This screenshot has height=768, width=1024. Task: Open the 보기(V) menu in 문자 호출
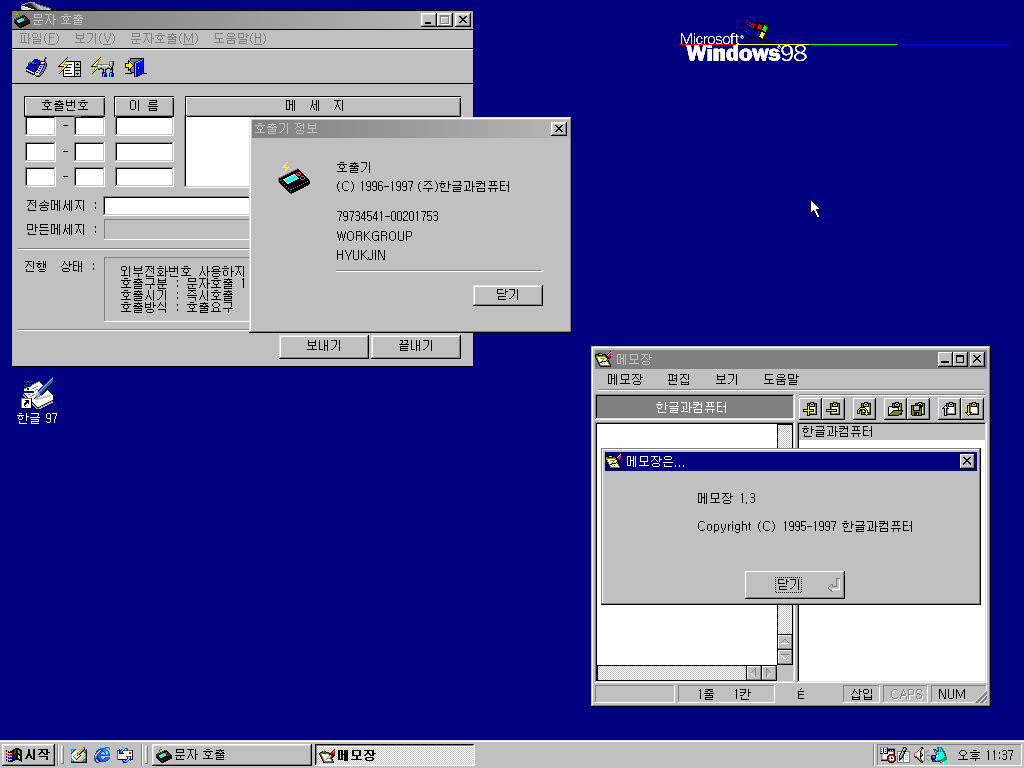(94, 39)
